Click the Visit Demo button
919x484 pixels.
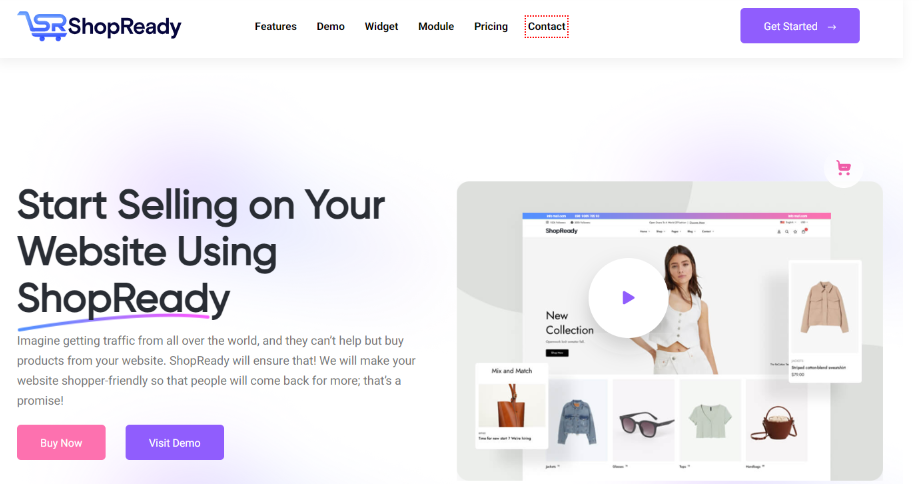175,442
